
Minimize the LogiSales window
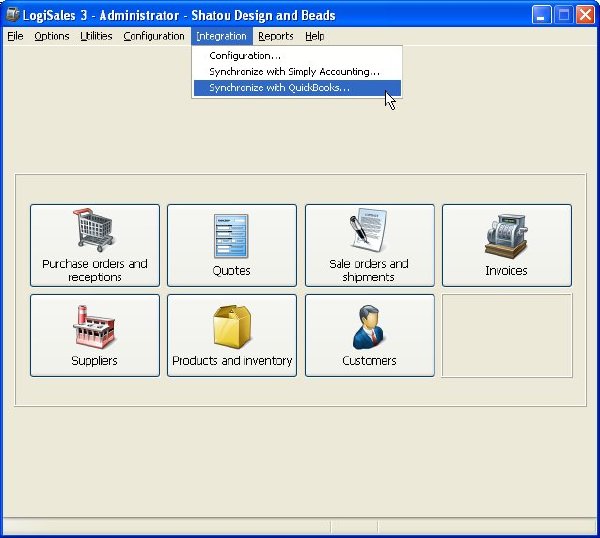(x=541, y=15)
